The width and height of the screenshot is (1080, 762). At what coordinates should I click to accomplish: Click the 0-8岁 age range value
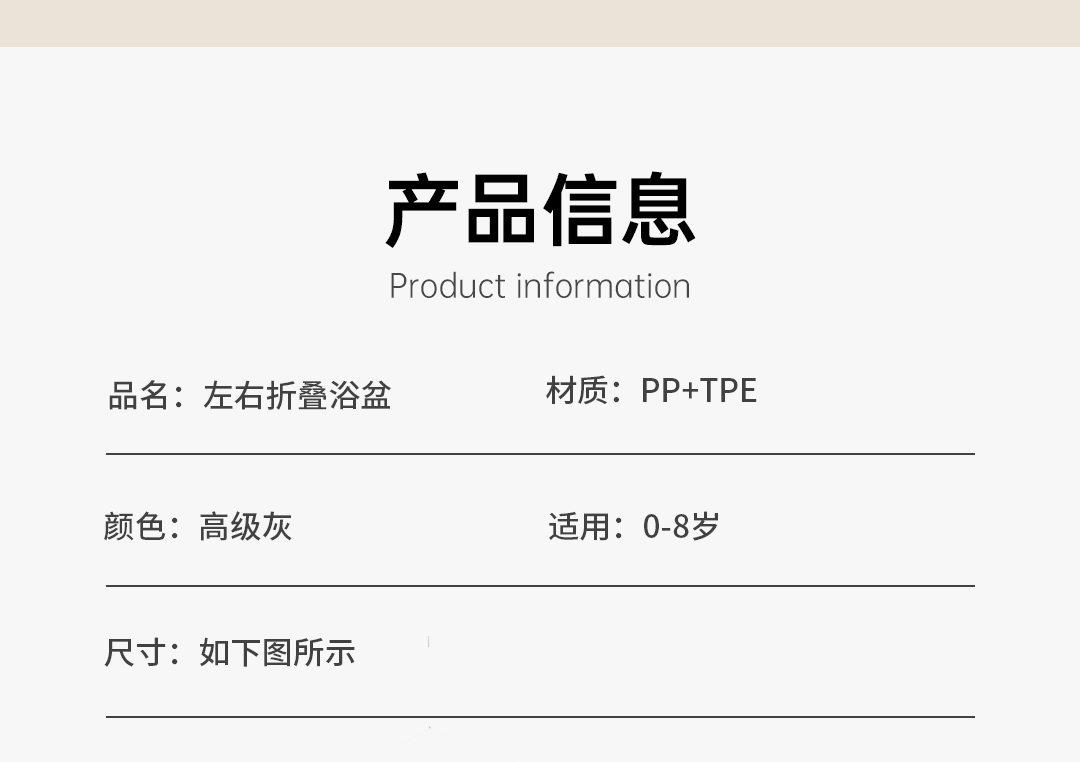[x=681, y=526]
